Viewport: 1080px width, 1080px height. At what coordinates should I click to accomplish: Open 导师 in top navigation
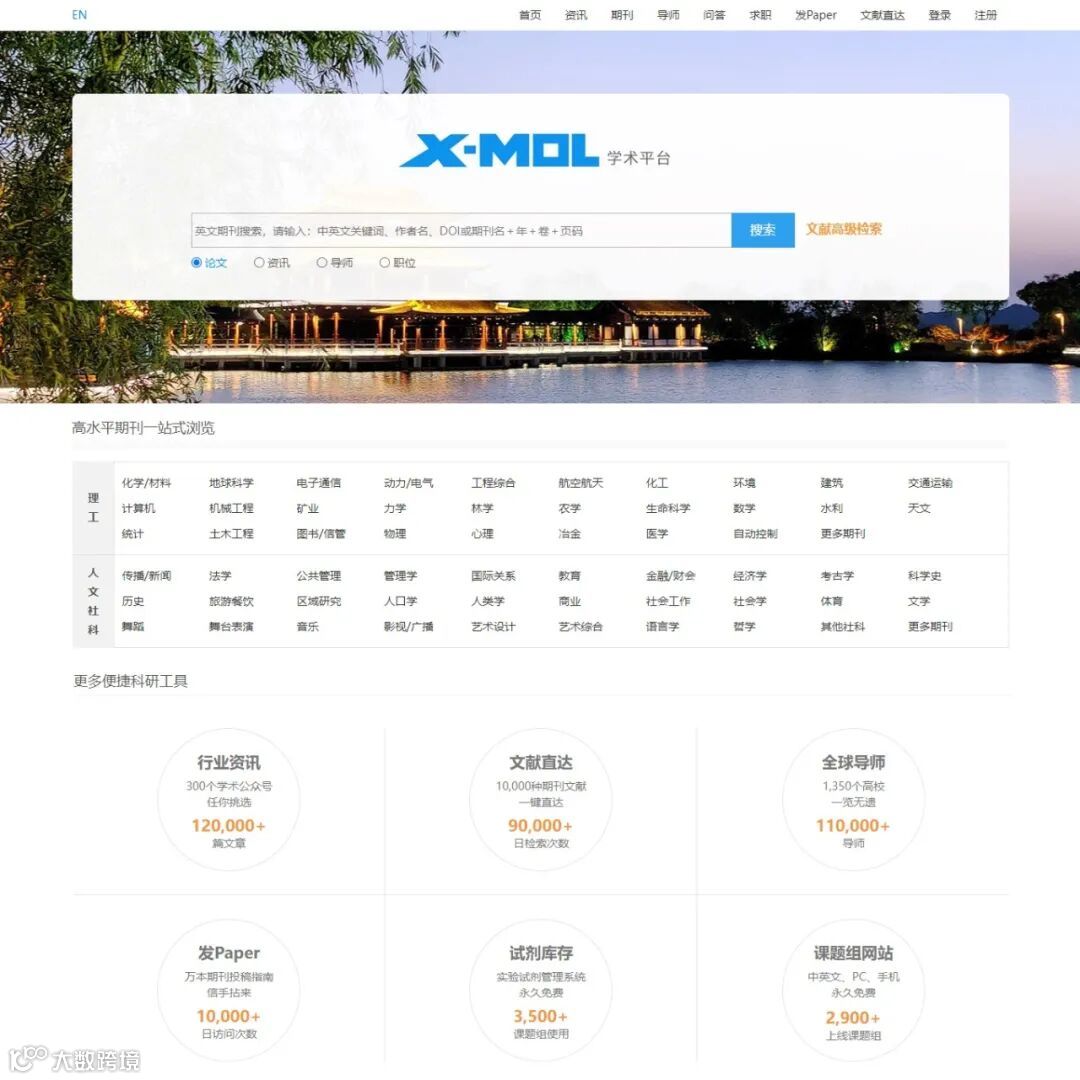coord(668,14)
